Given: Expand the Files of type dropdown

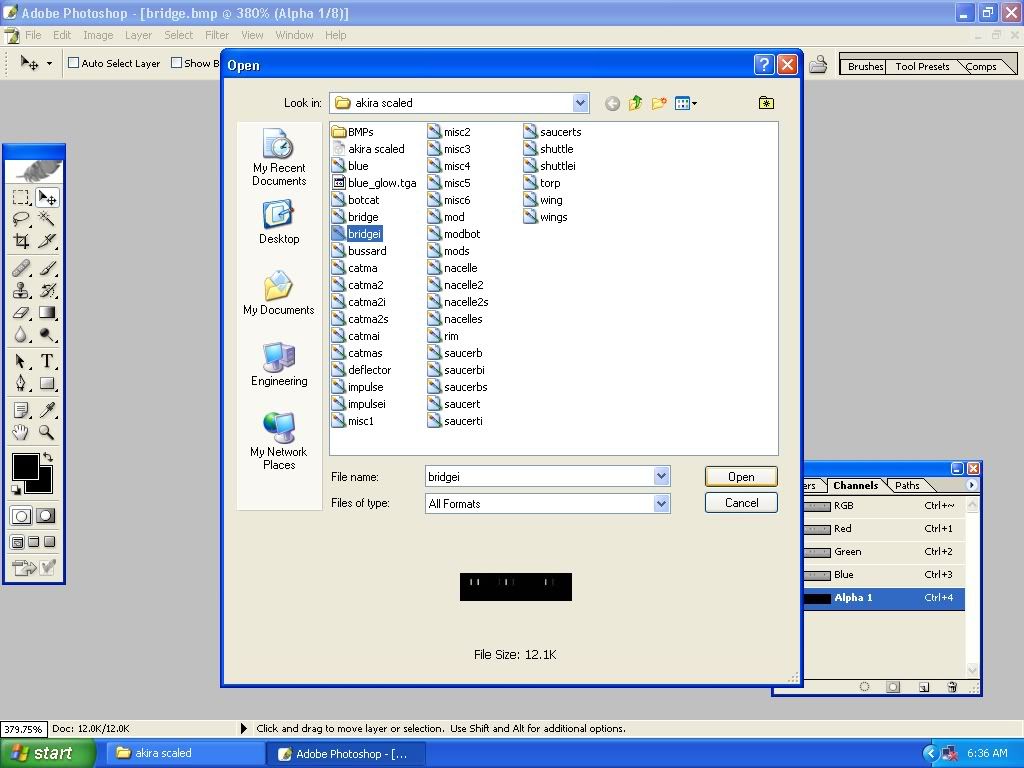Looking at the screenshot, I should point(661,504).
